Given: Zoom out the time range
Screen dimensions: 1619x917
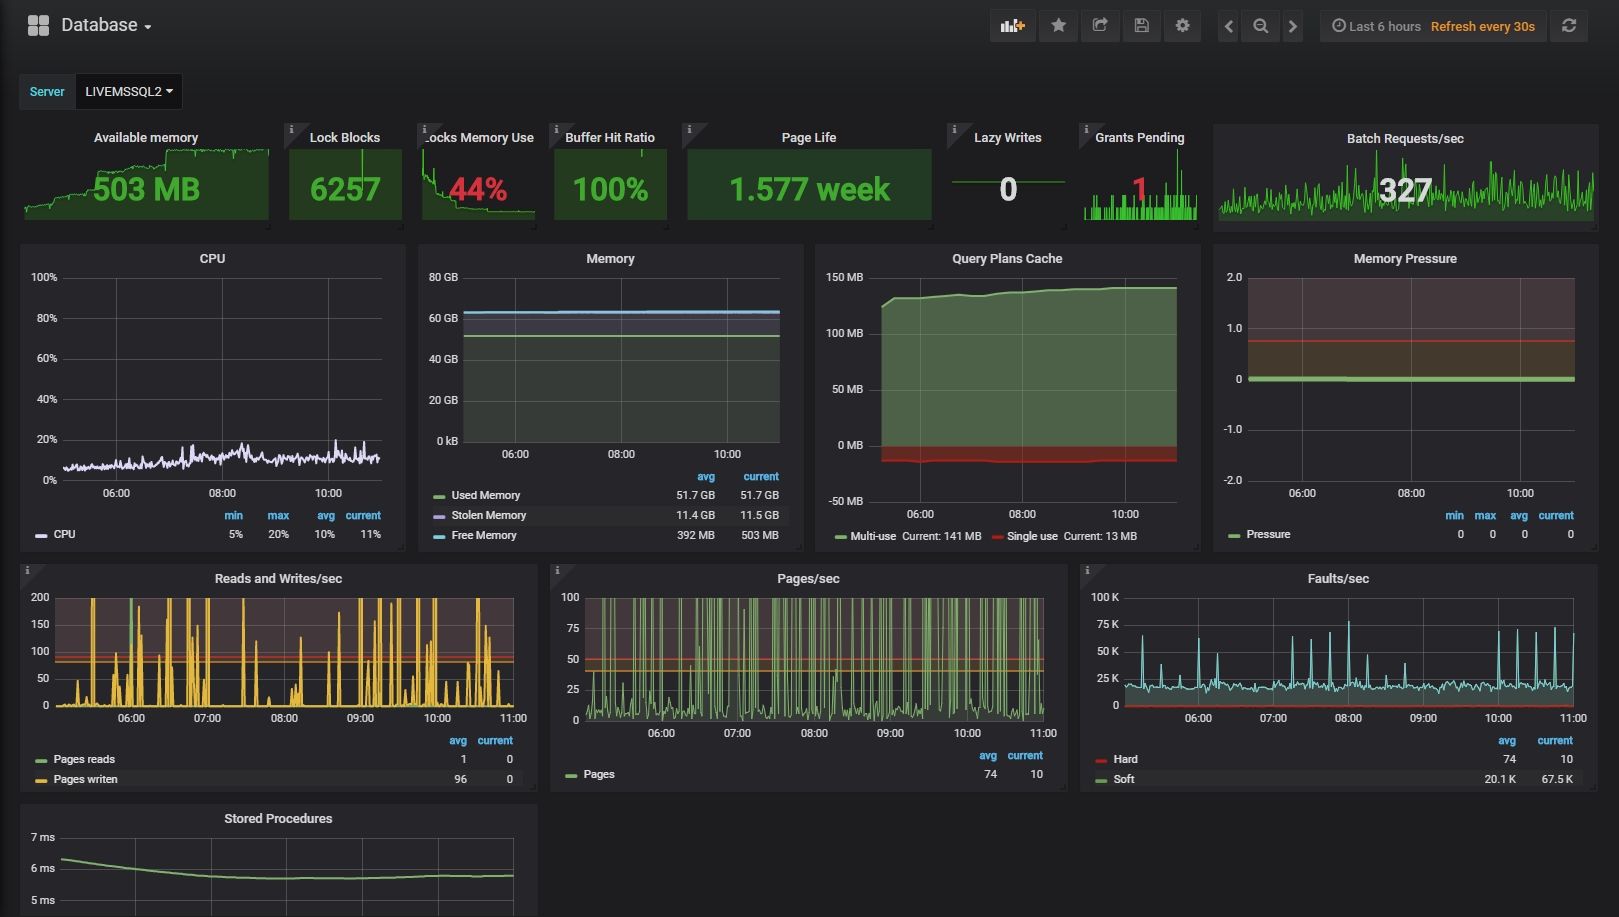Looking at the screenshot, I should (x=1261, y=26).
